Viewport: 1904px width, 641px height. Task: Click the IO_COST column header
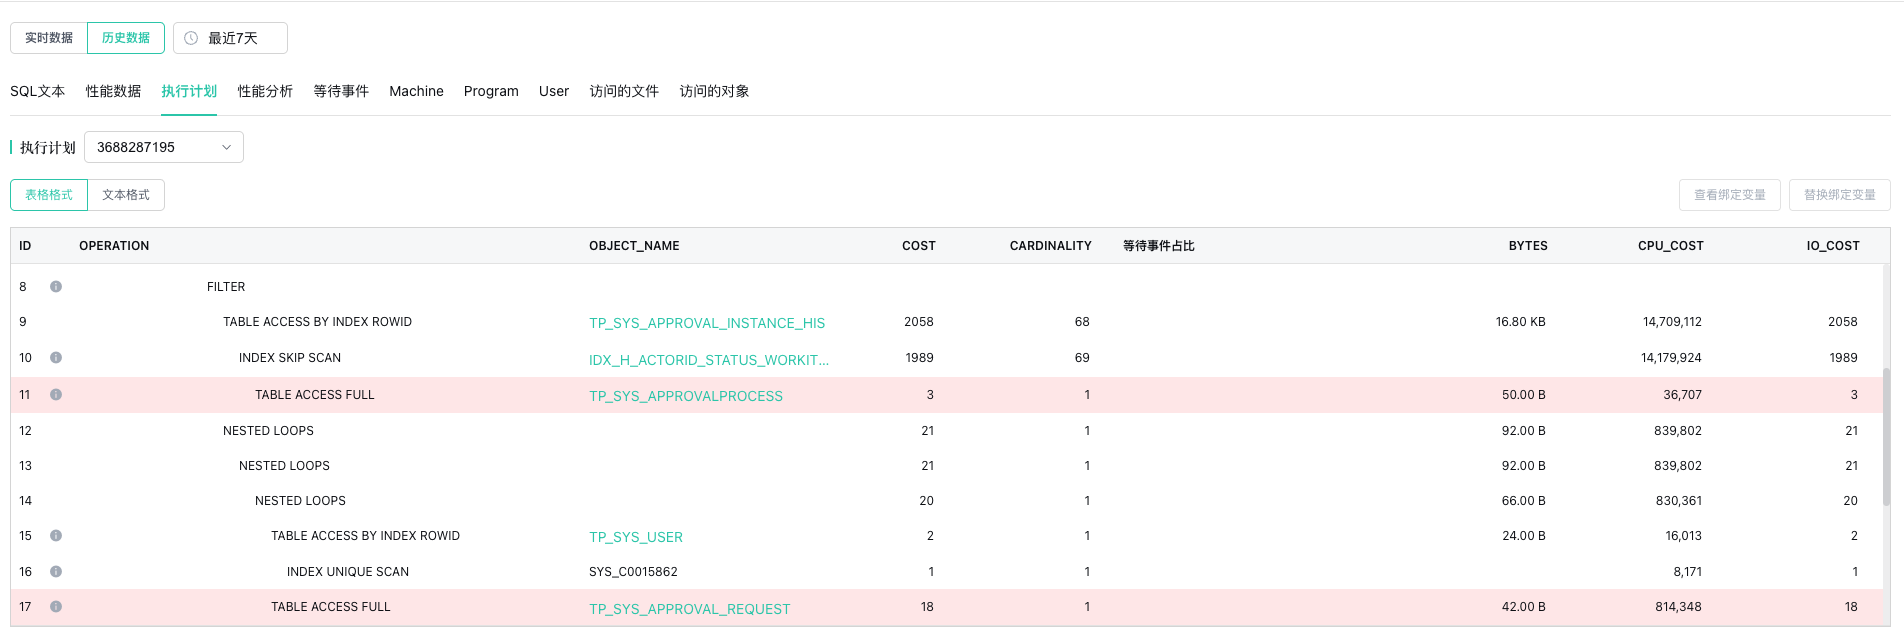(x=1833, y=246)
